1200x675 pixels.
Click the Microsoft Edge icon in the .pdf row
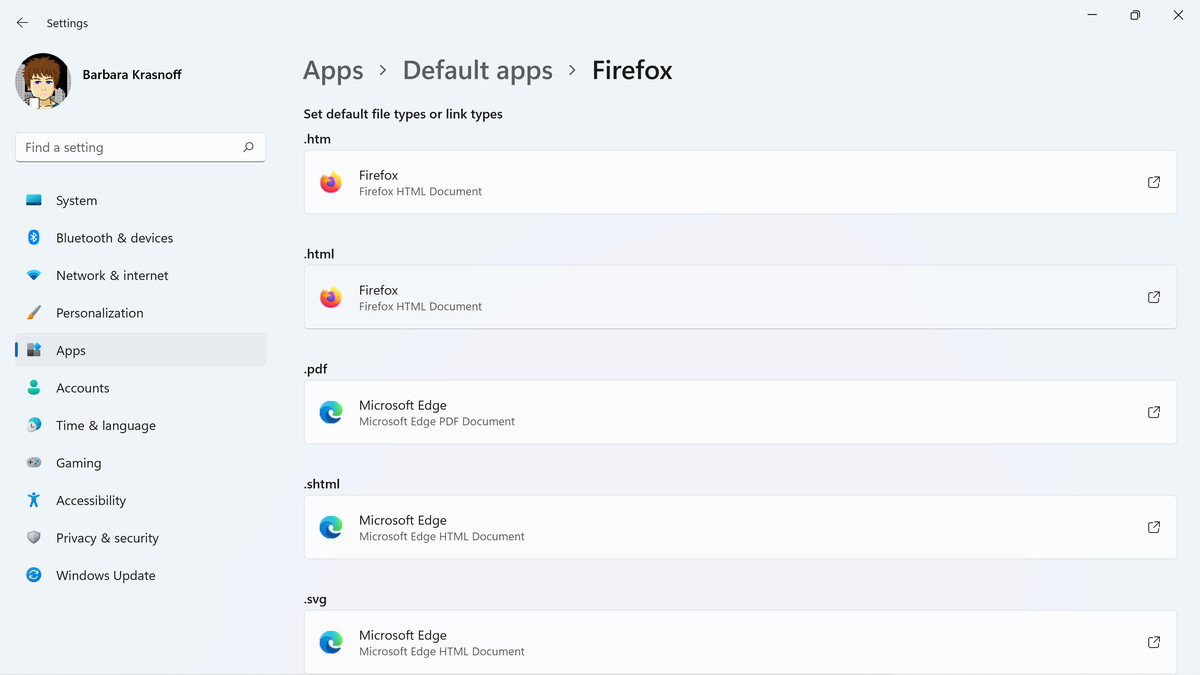[330, 412]
